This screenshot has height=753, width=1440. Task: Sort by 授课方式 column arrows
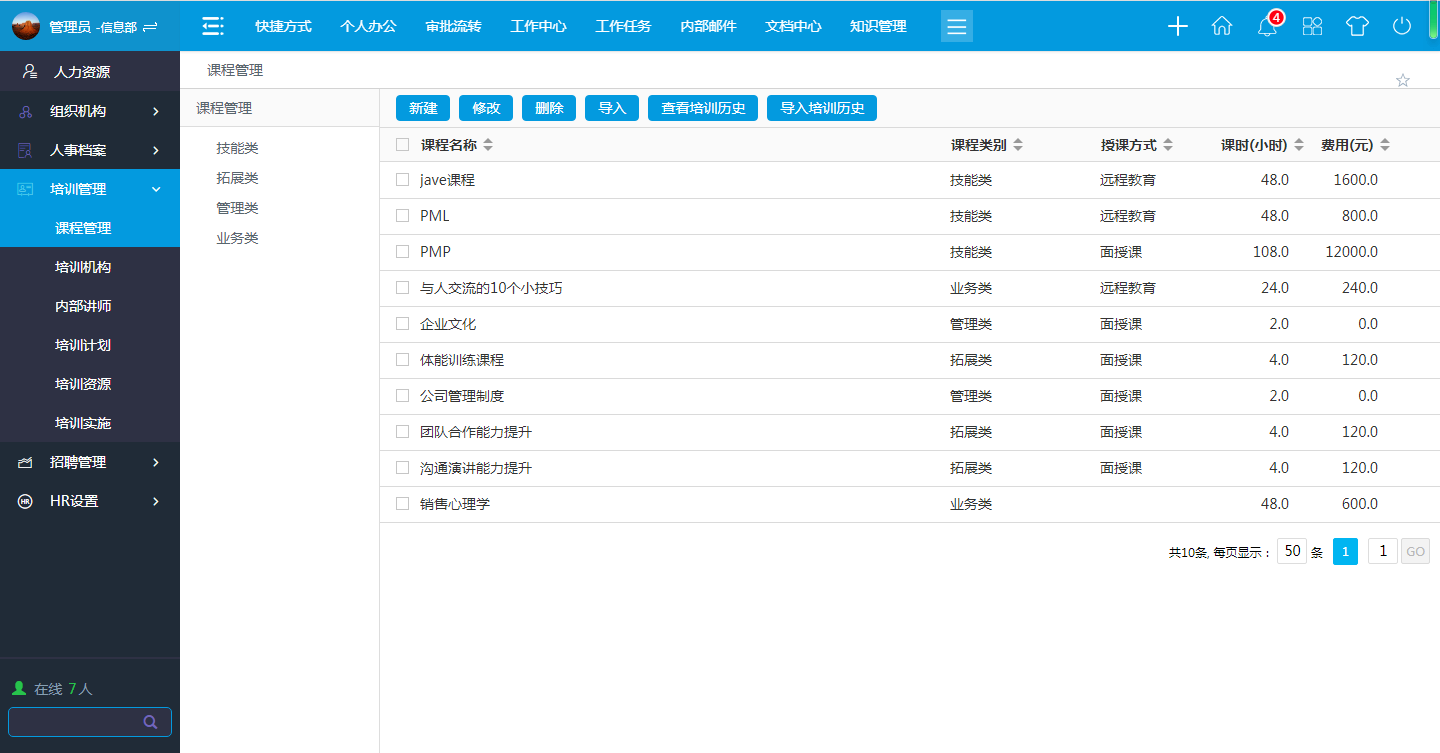(1168, 145)
